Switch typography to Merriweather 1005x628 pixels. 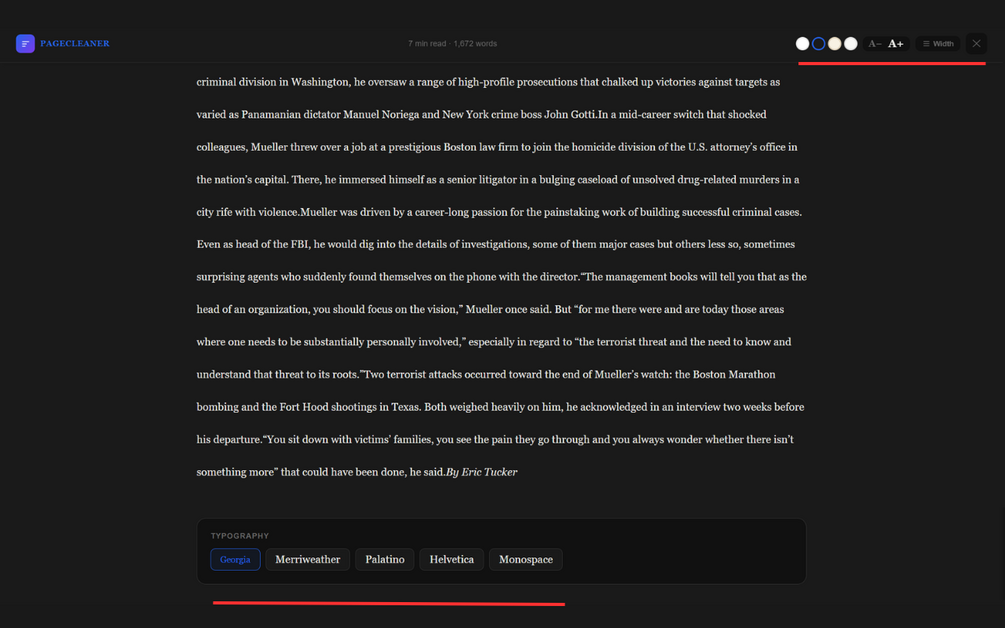(308, 559)
